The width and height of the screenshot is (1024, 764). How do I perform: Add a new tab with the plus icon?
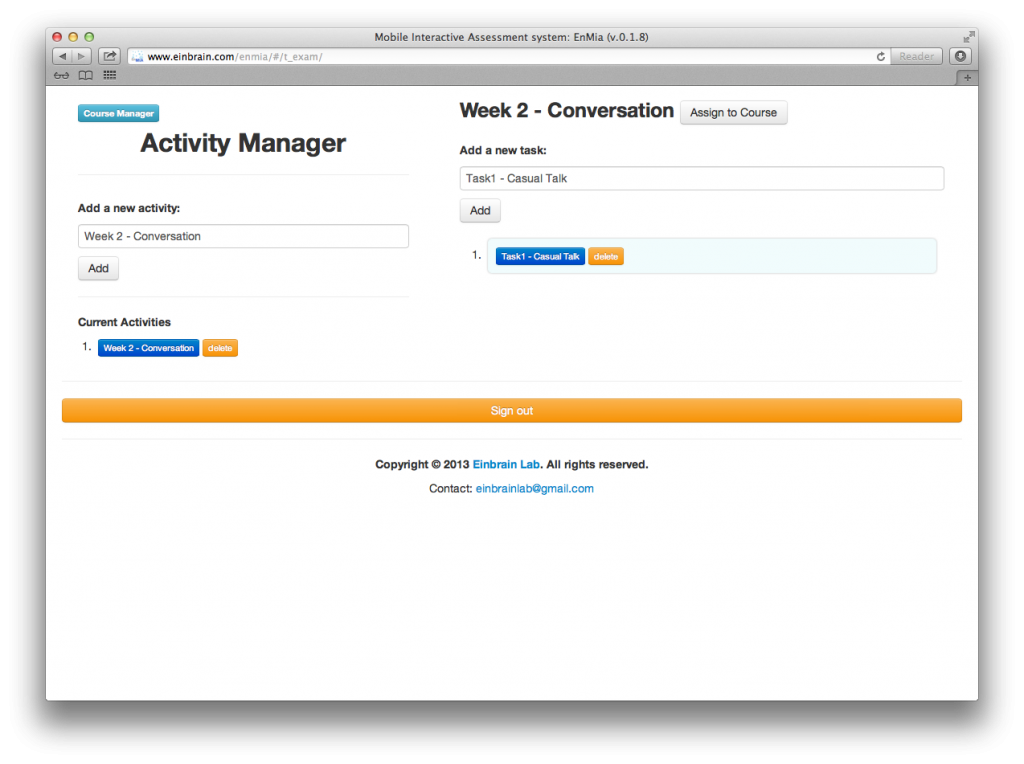[967, 78]
